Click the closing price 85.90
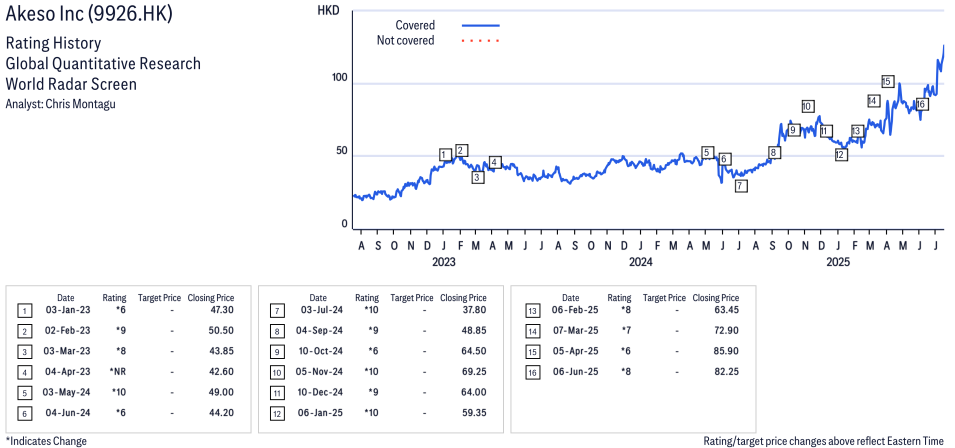955x448 pixels. (727, 351)
